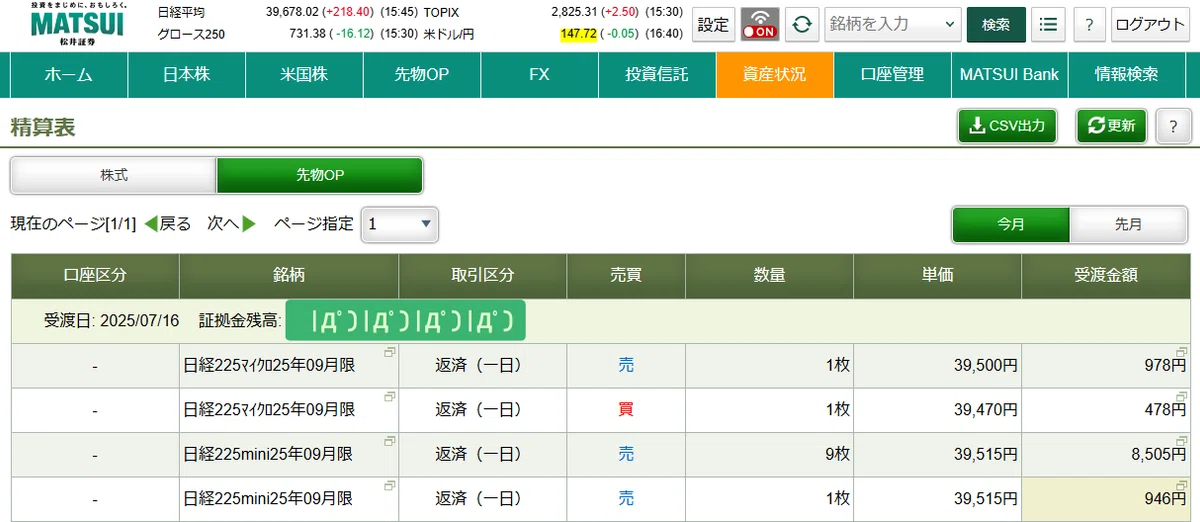Switch to the 株式 tab
The width and height of the screenshot is (1200, 522).
tap(114, 175)
